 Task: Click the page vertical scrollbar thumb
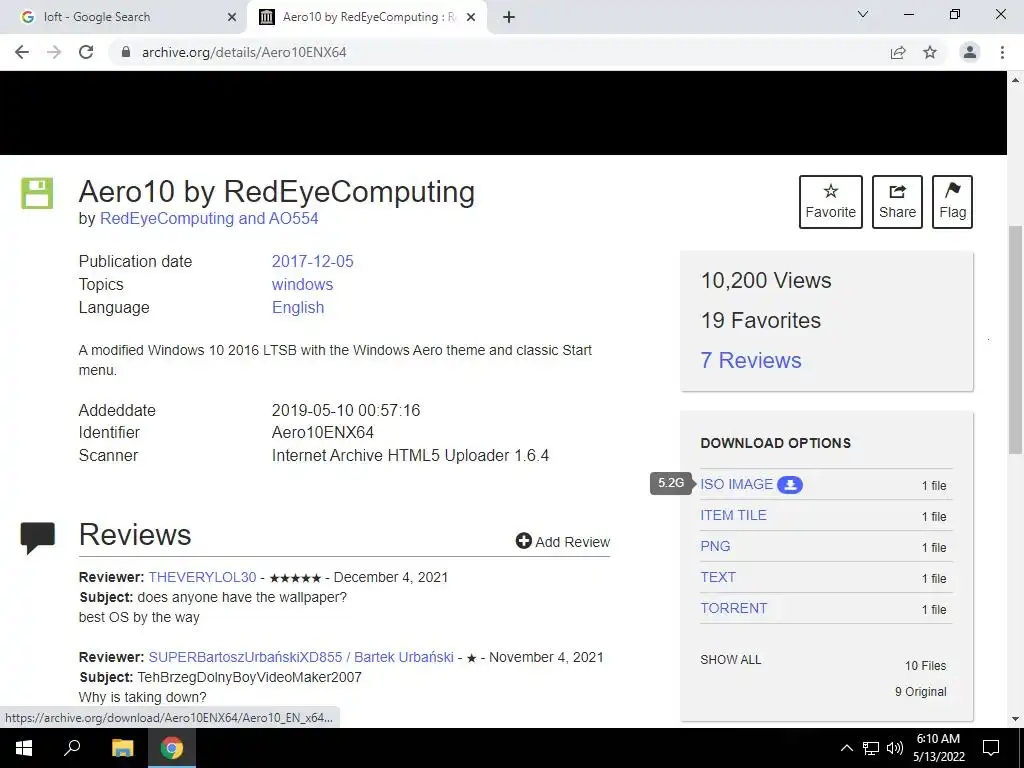coord(1015,340)
